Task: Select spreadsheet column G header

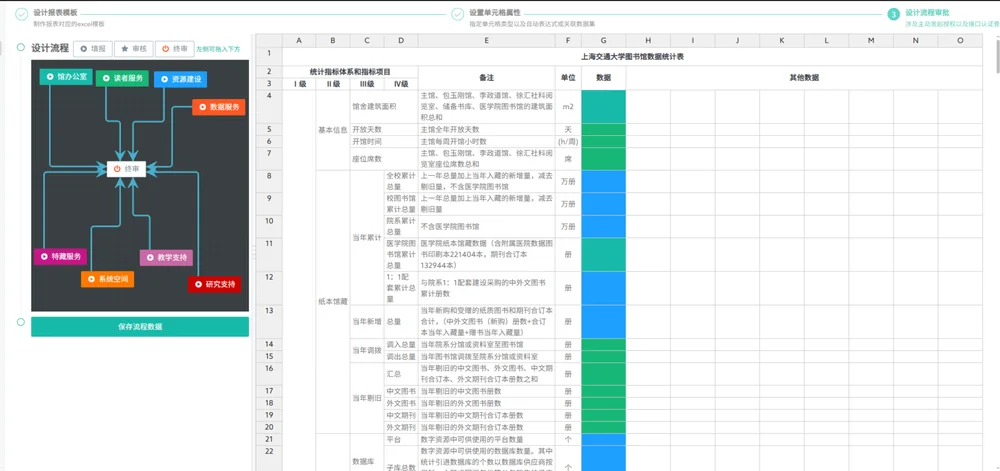Action: click(x=603, y=41)
